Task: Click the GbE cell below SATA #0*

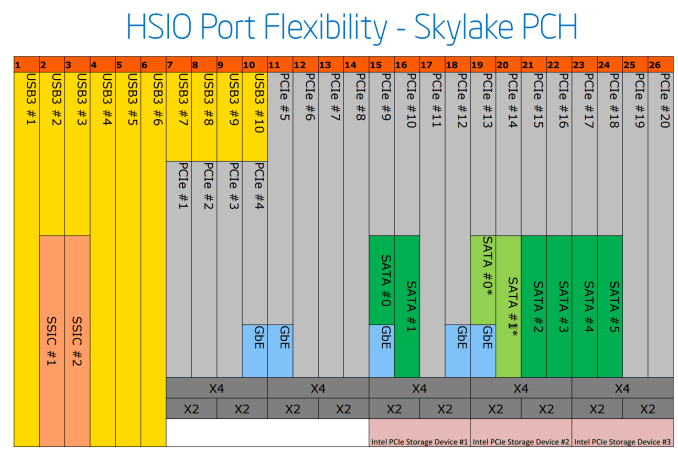Action: (483, 351)
